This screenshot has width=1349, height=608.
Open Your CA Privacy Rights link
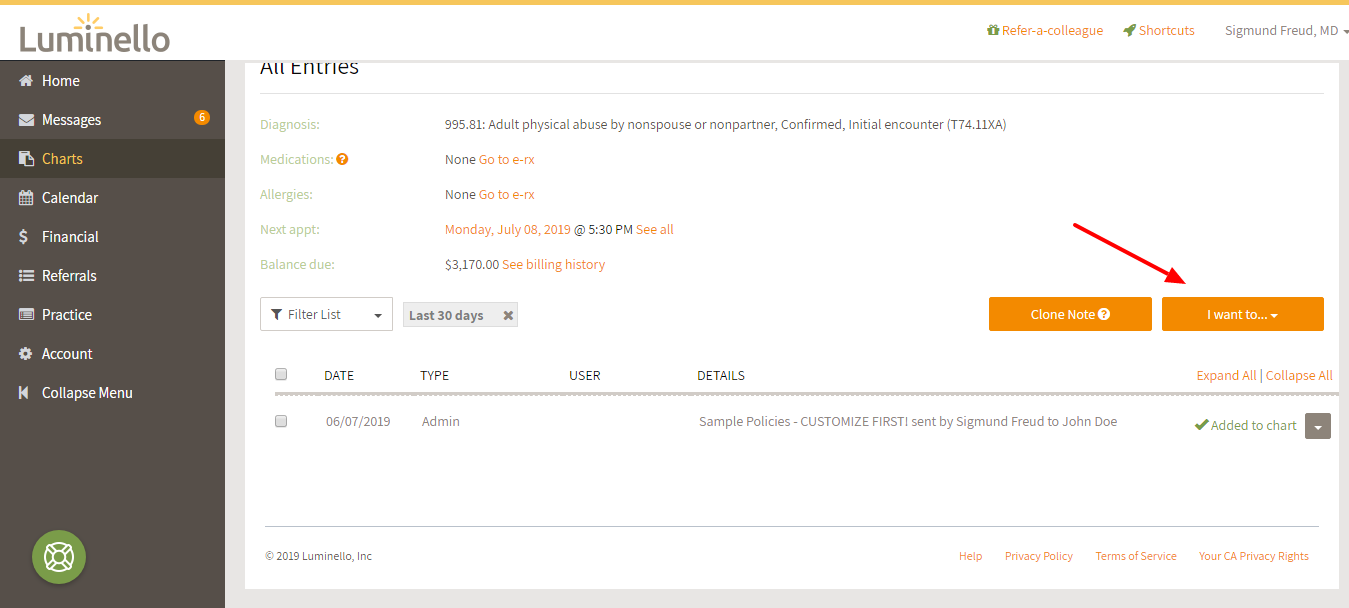(x=1254, y=556)
